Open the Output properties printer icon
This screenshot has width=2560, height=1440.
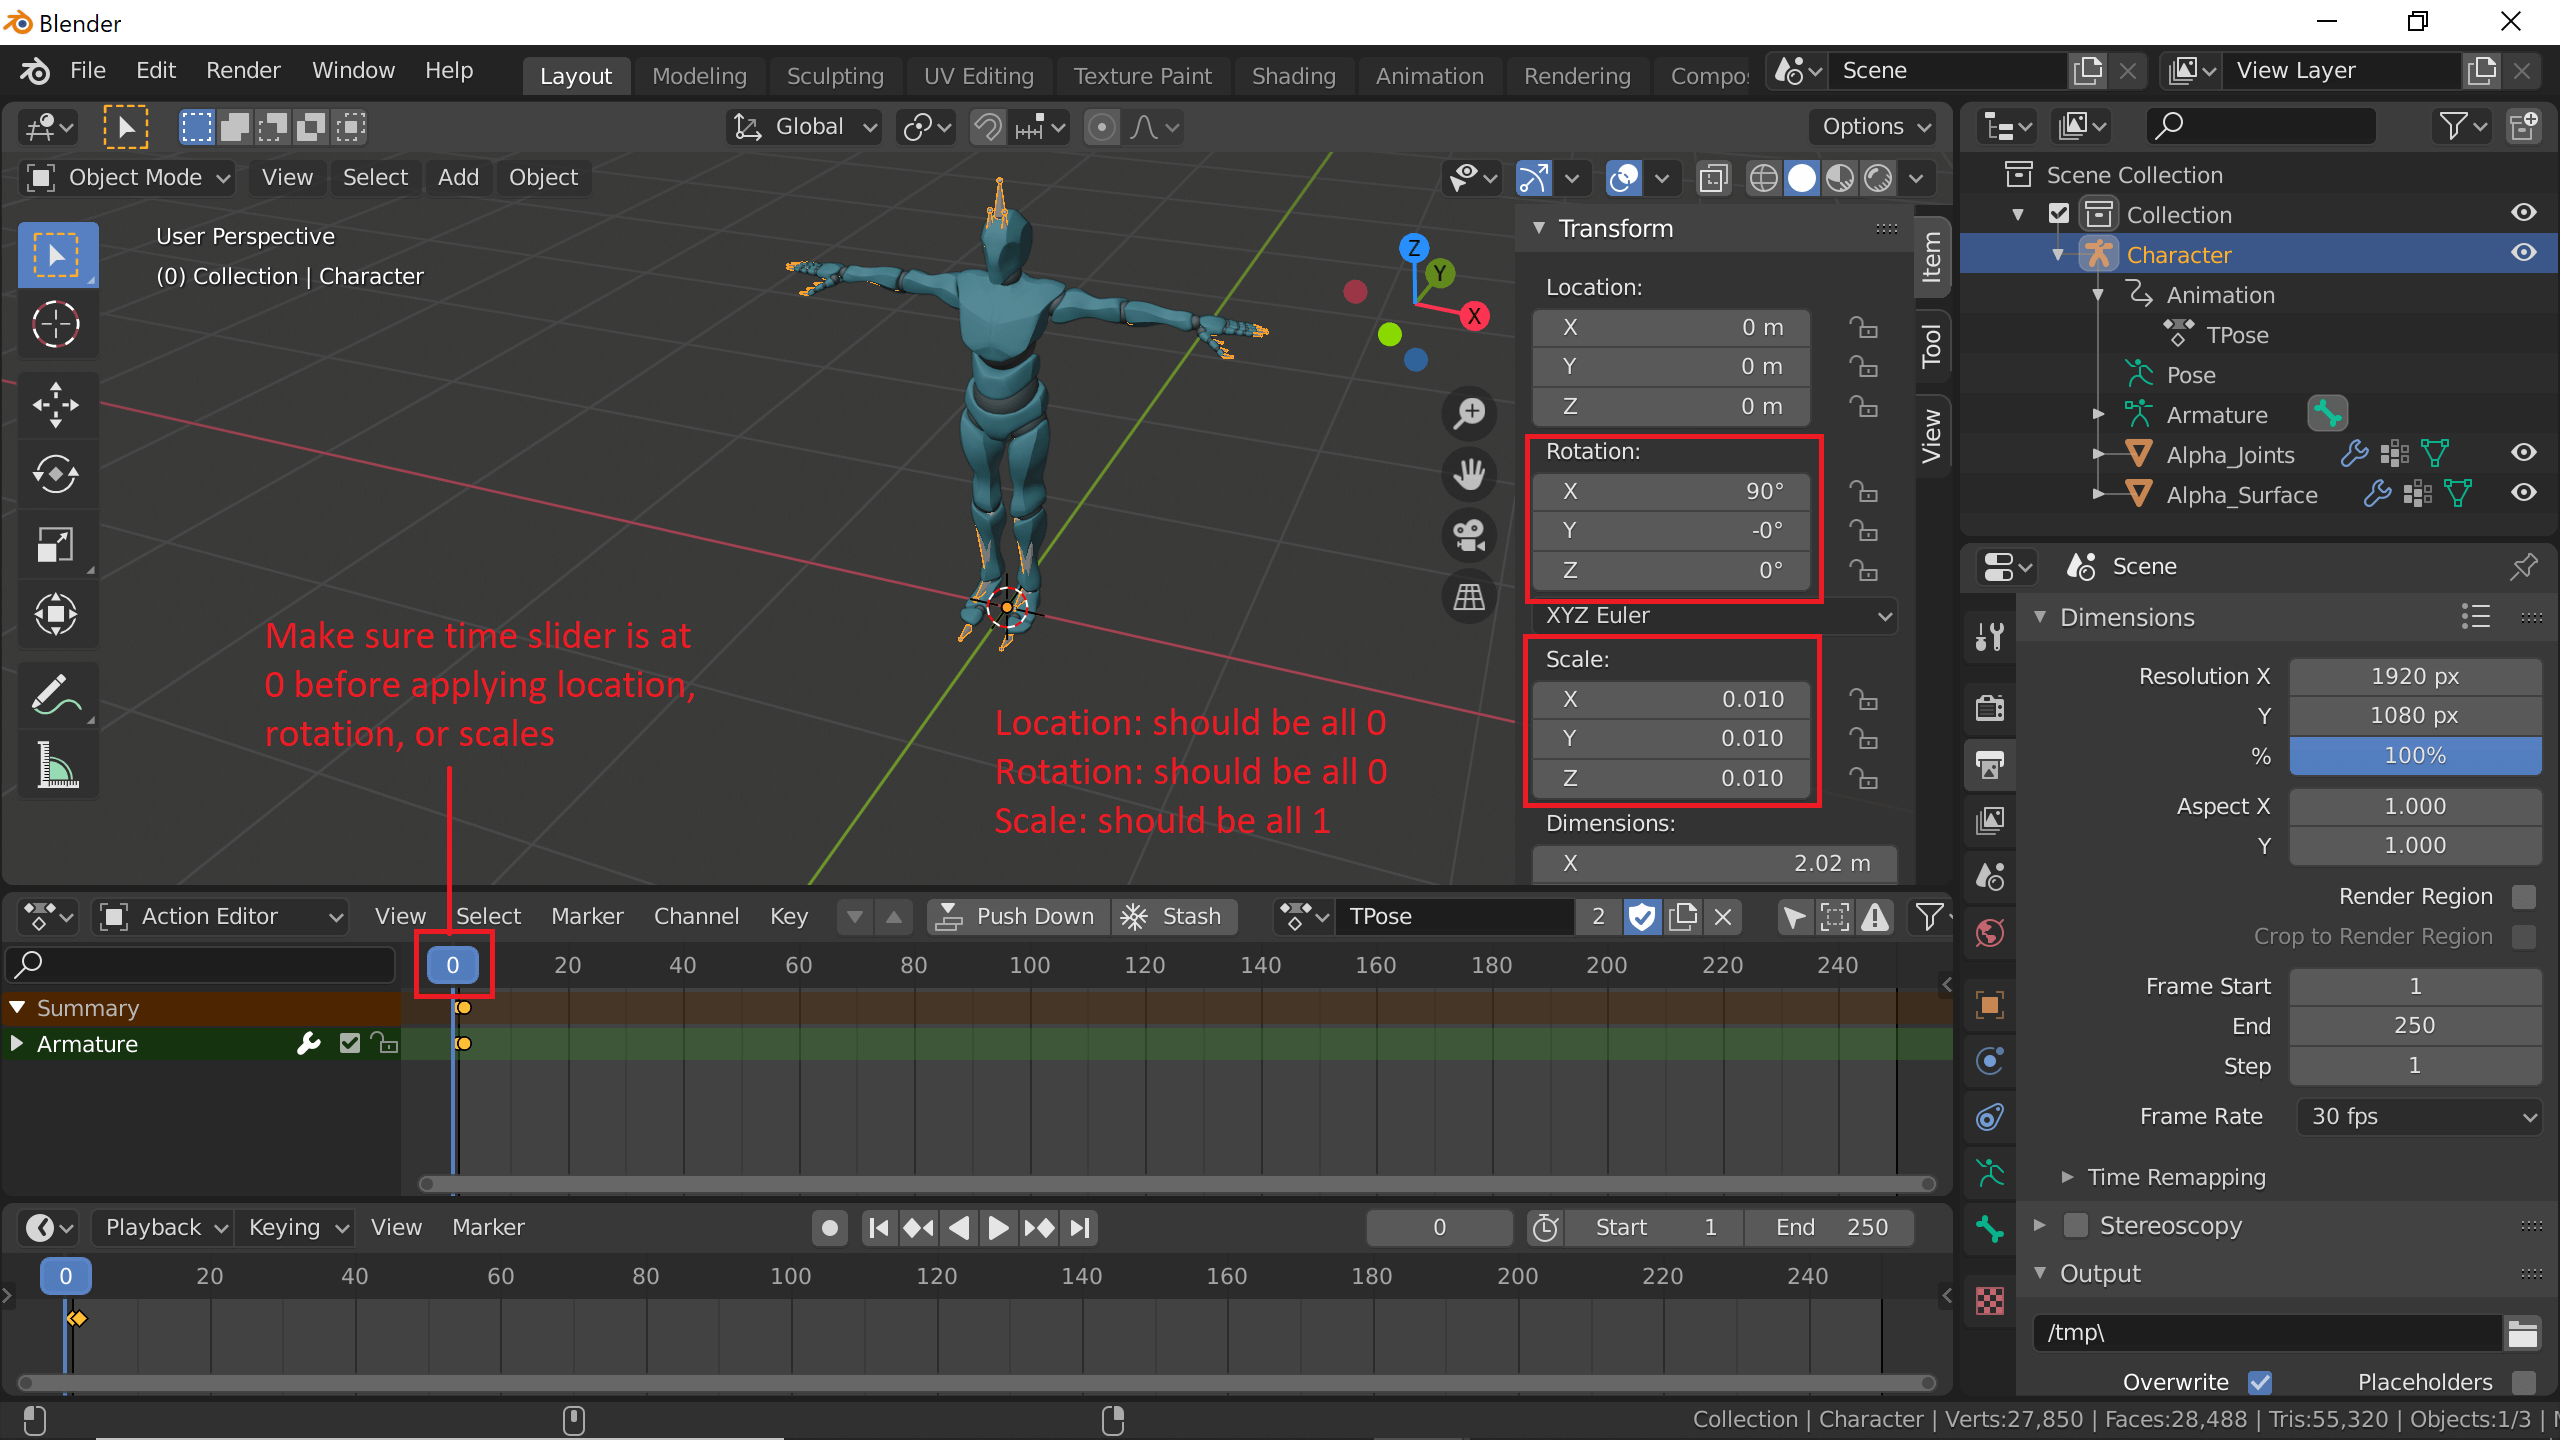[1990, 765]
